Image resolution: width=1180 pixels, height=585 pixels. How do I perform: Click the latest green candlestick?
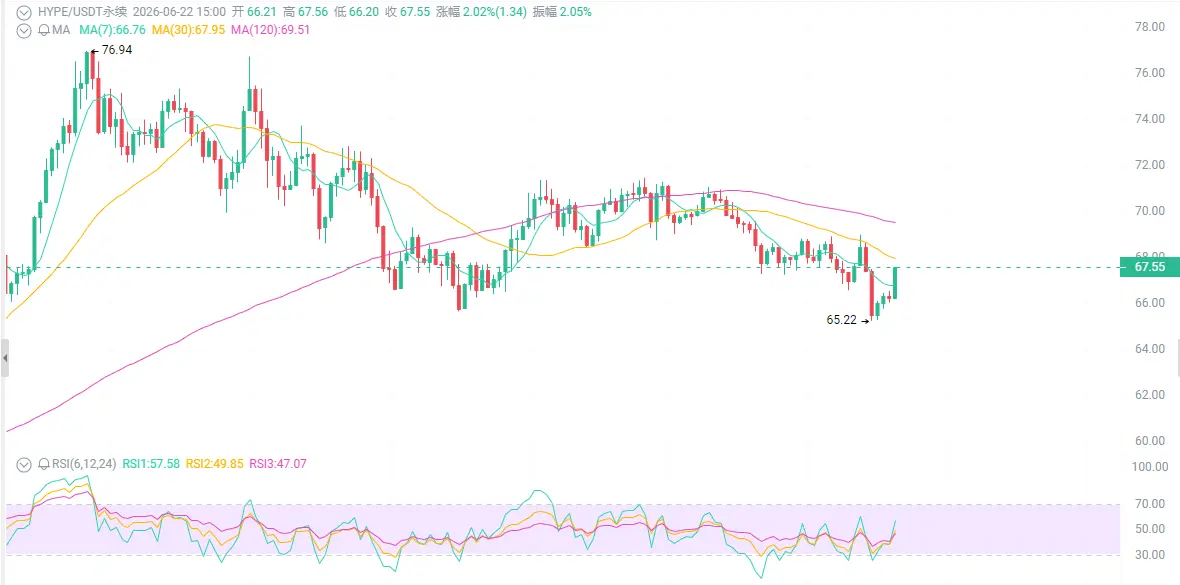click(x=896, y=283)
